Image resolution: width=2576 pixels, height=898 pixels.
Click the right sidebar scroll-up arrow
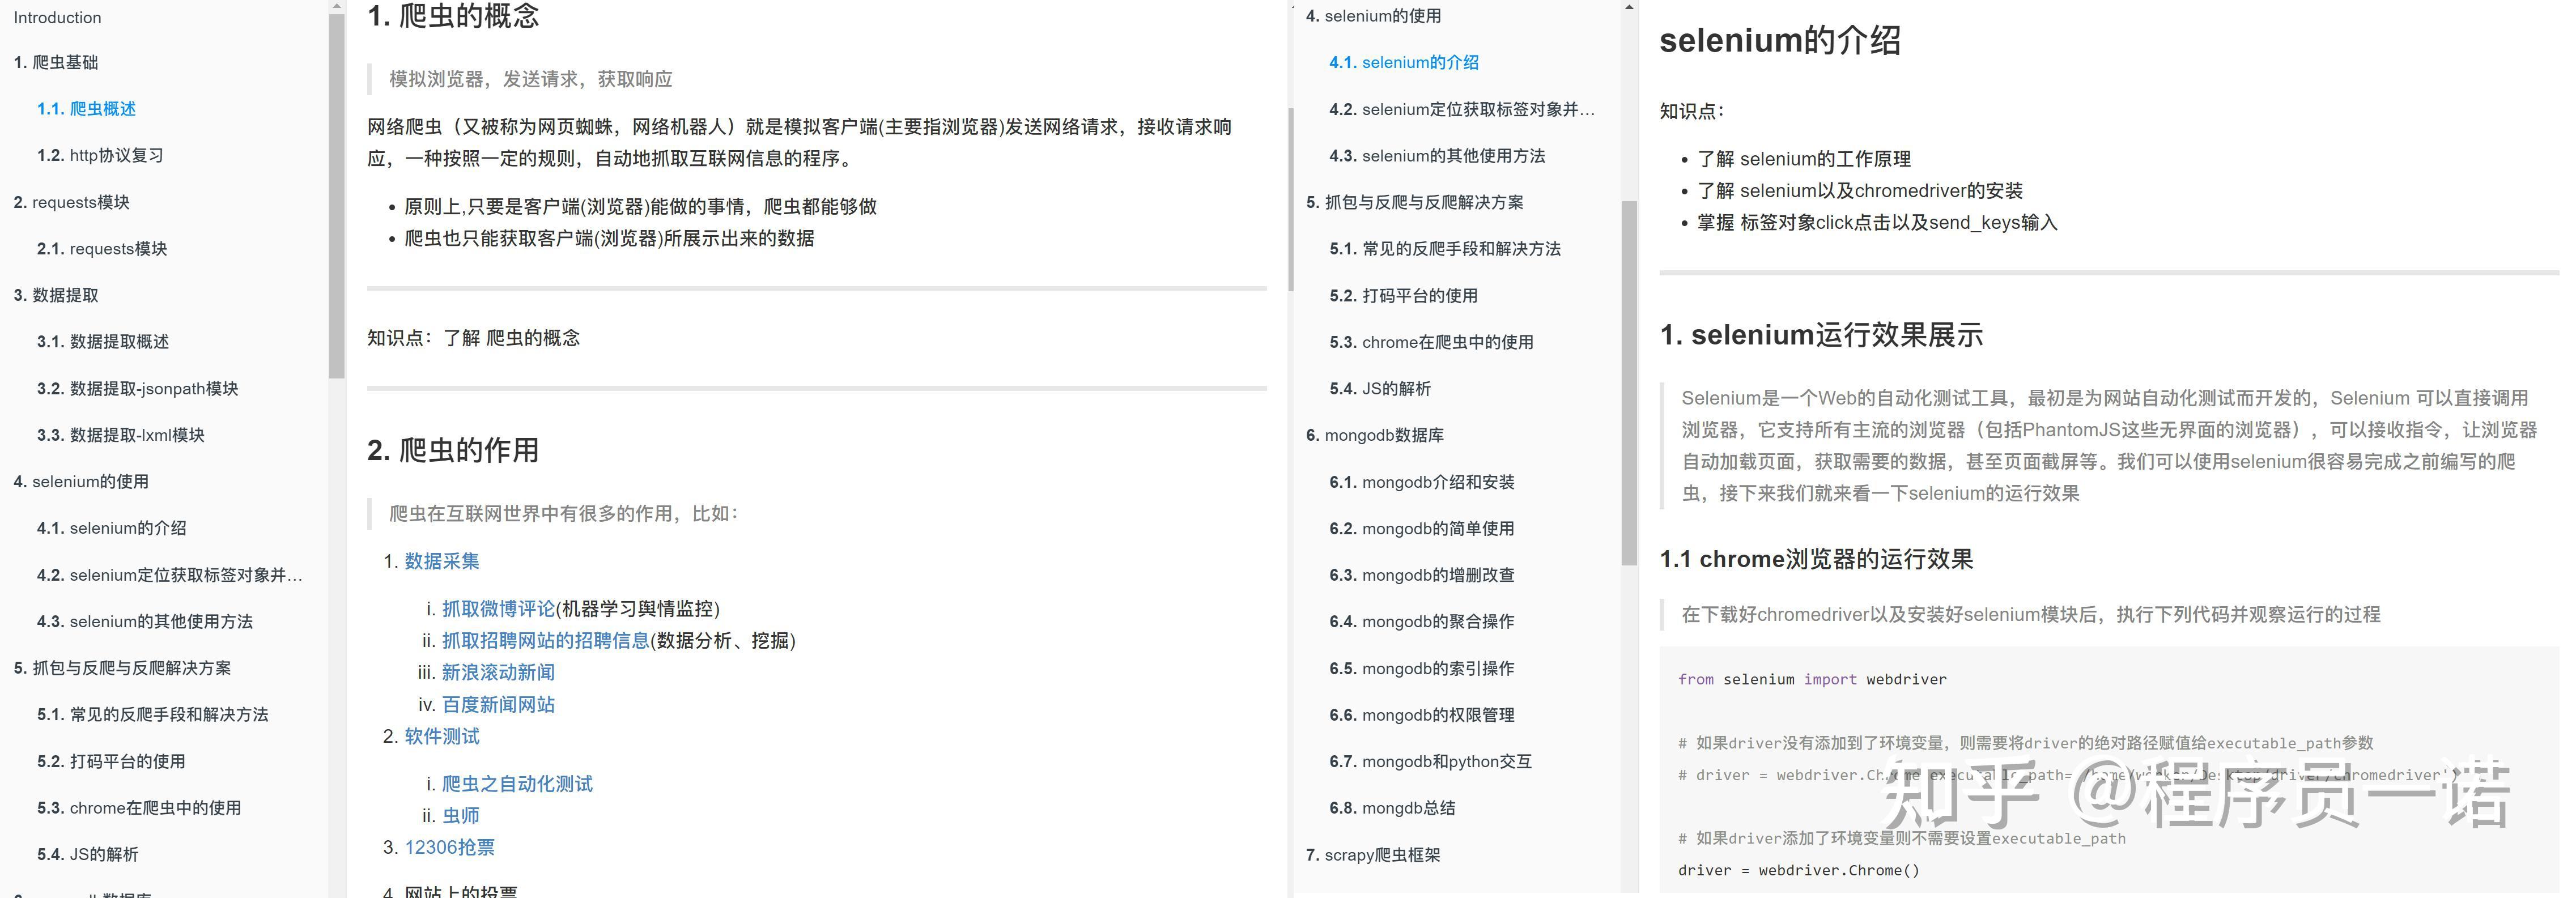[x=1629, y=7]
